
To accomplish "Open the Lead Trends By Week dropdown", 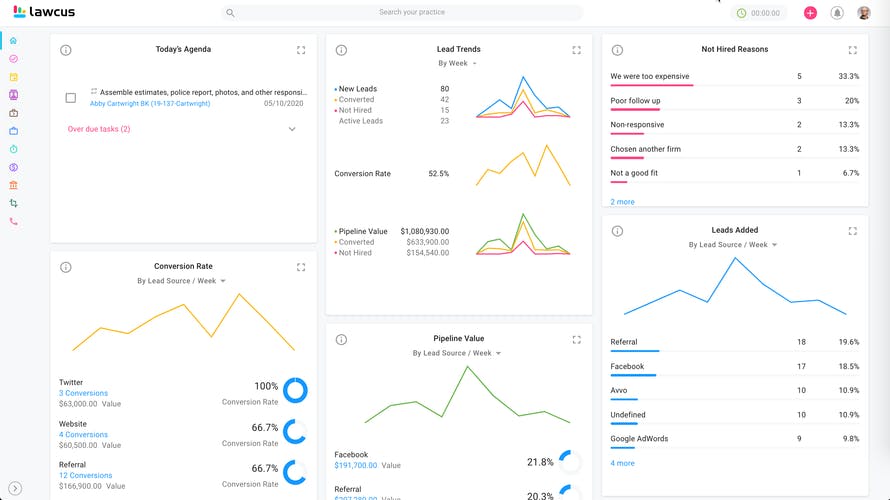I will [x=457, y=63].
